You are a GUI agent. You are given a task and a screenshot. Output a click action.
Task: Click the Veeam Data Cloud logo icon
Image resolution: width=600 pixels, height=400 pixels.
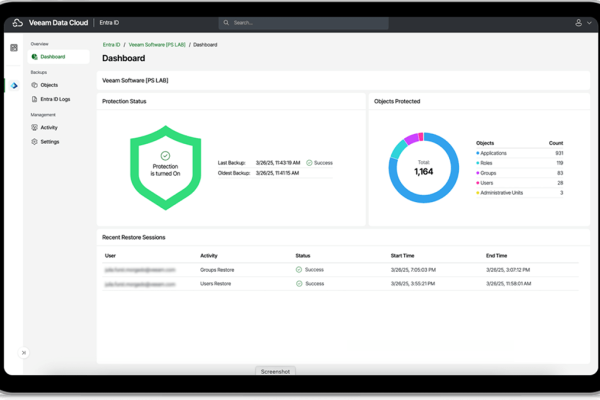click(x=18, y=23)
